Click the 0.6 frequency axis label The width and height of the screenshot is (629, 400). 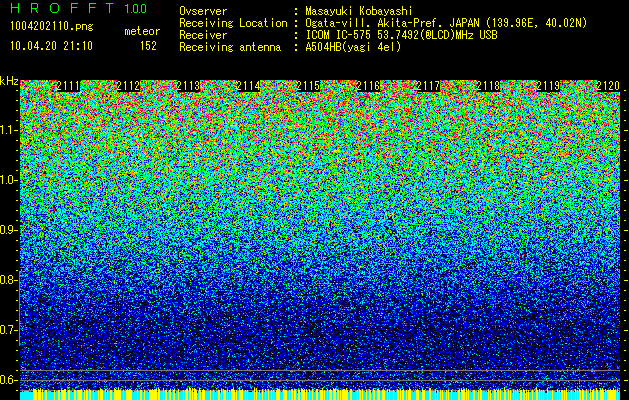point(7,380)
